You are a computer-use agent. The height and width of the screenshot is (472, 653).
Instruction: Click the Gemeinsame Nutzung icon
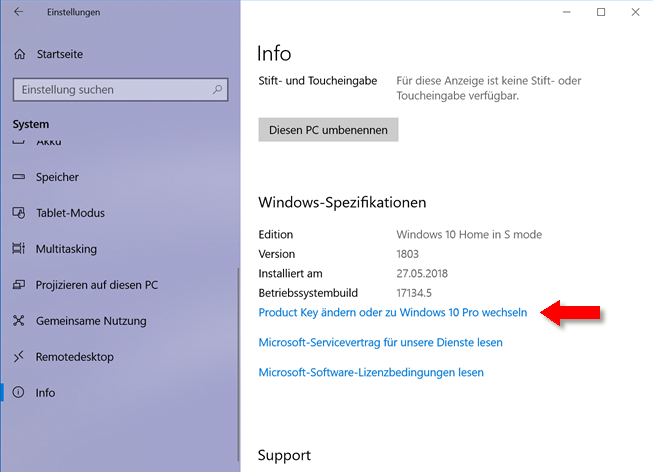coord(19,321)
